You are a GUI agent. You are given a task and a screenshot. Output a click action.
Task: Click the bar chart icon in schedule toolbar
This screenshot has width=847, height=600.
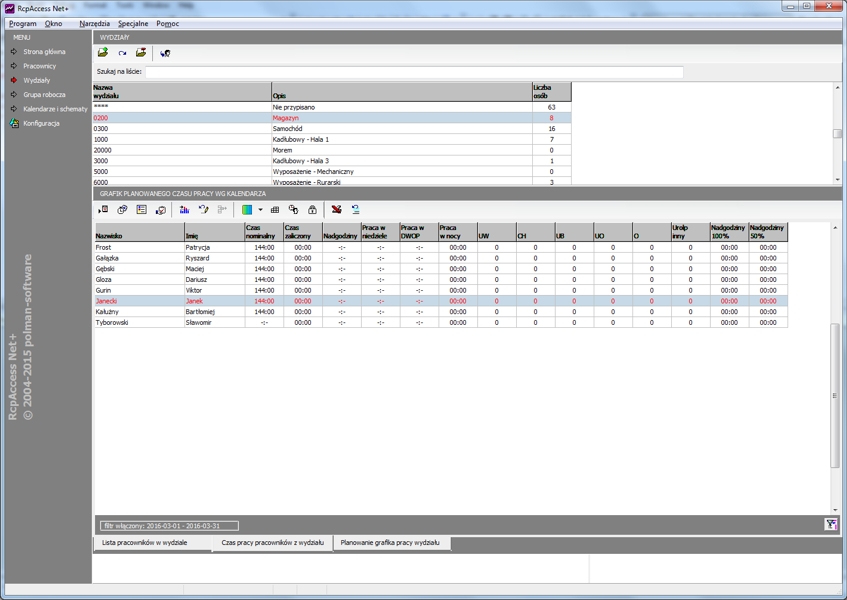184,210
